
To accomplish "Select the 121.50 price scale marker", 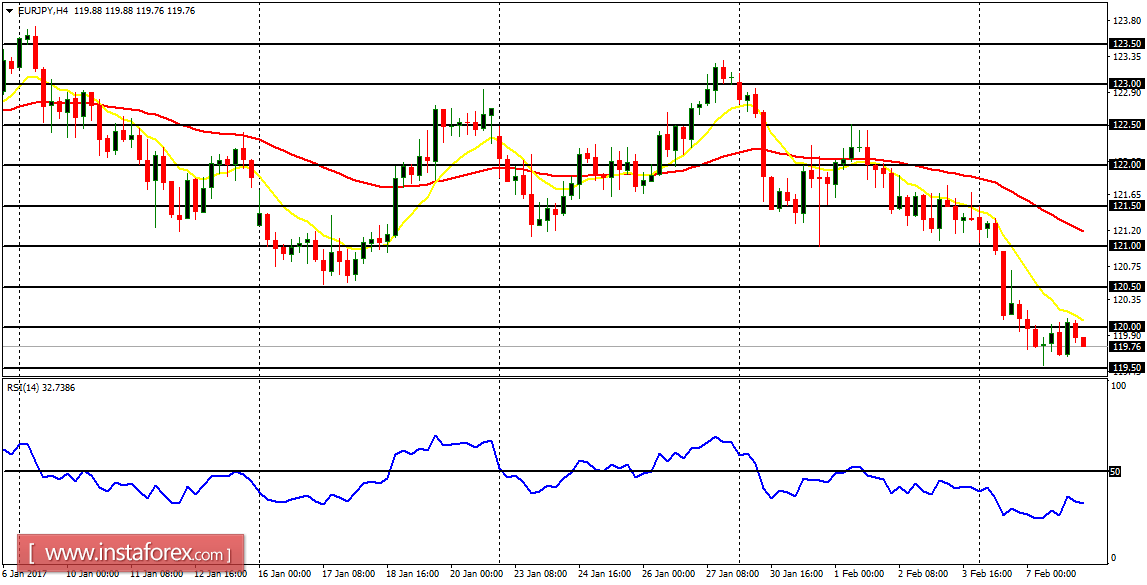I will tap(1125, 207).
